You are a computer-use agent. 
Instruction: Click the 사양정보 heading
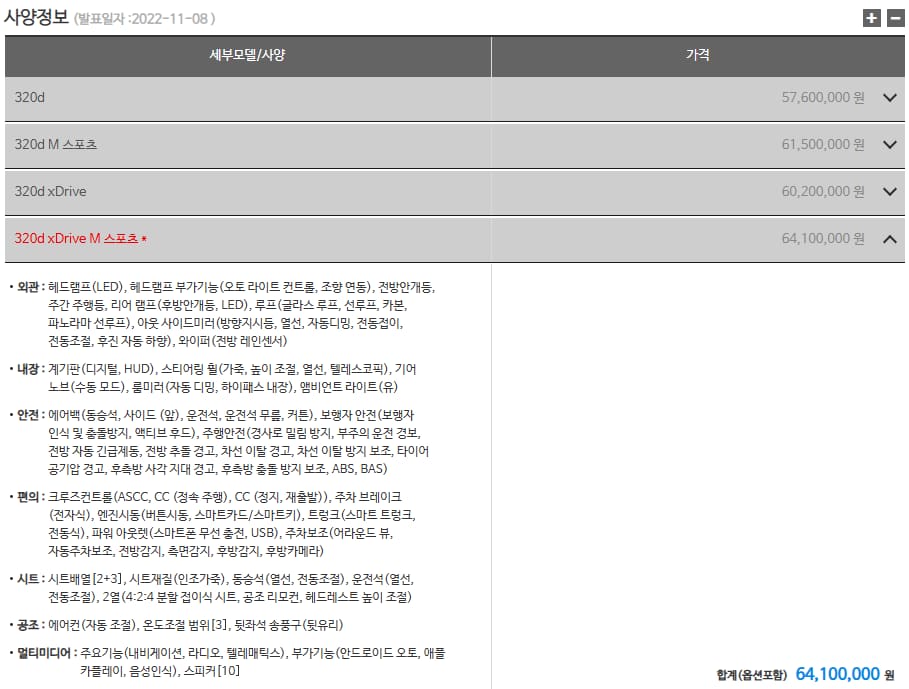36,17
